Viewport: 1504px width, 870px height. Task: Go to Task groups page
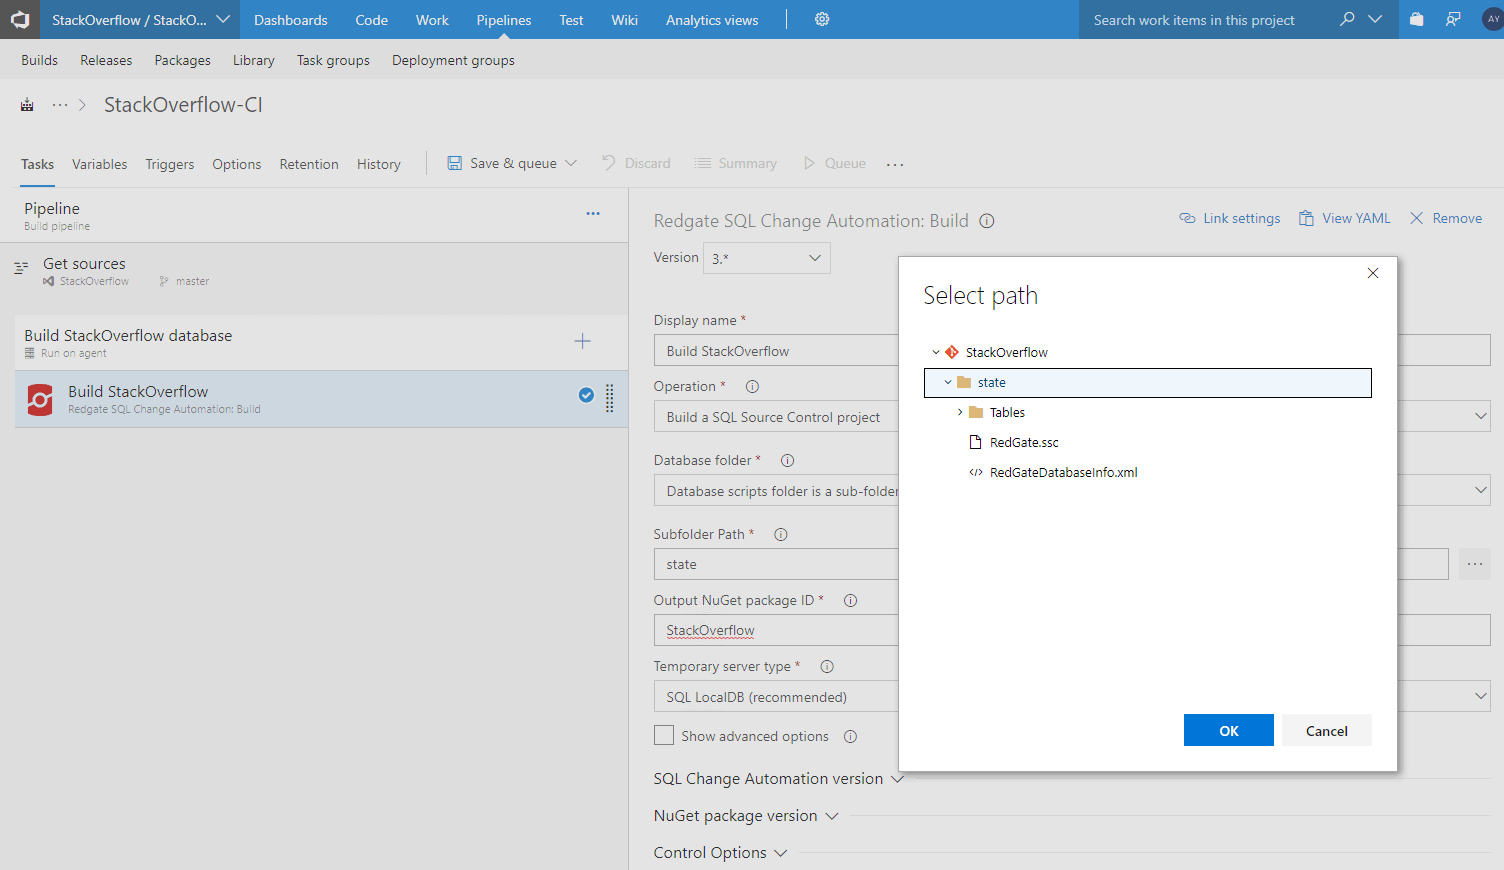coord(333,60)
